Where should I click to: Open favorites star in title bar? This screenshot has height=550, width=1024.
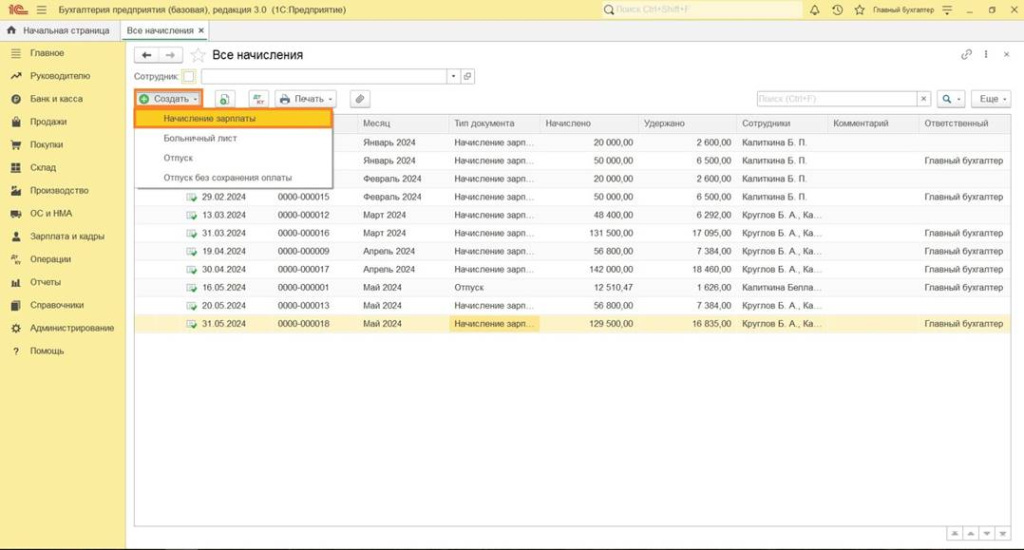click(x=858, y=10)
